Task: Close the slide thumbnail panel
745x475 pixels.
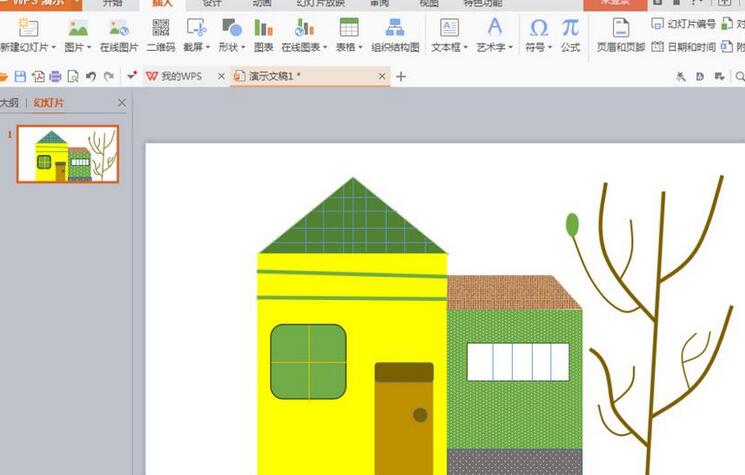Action: (x=122, y=103)
